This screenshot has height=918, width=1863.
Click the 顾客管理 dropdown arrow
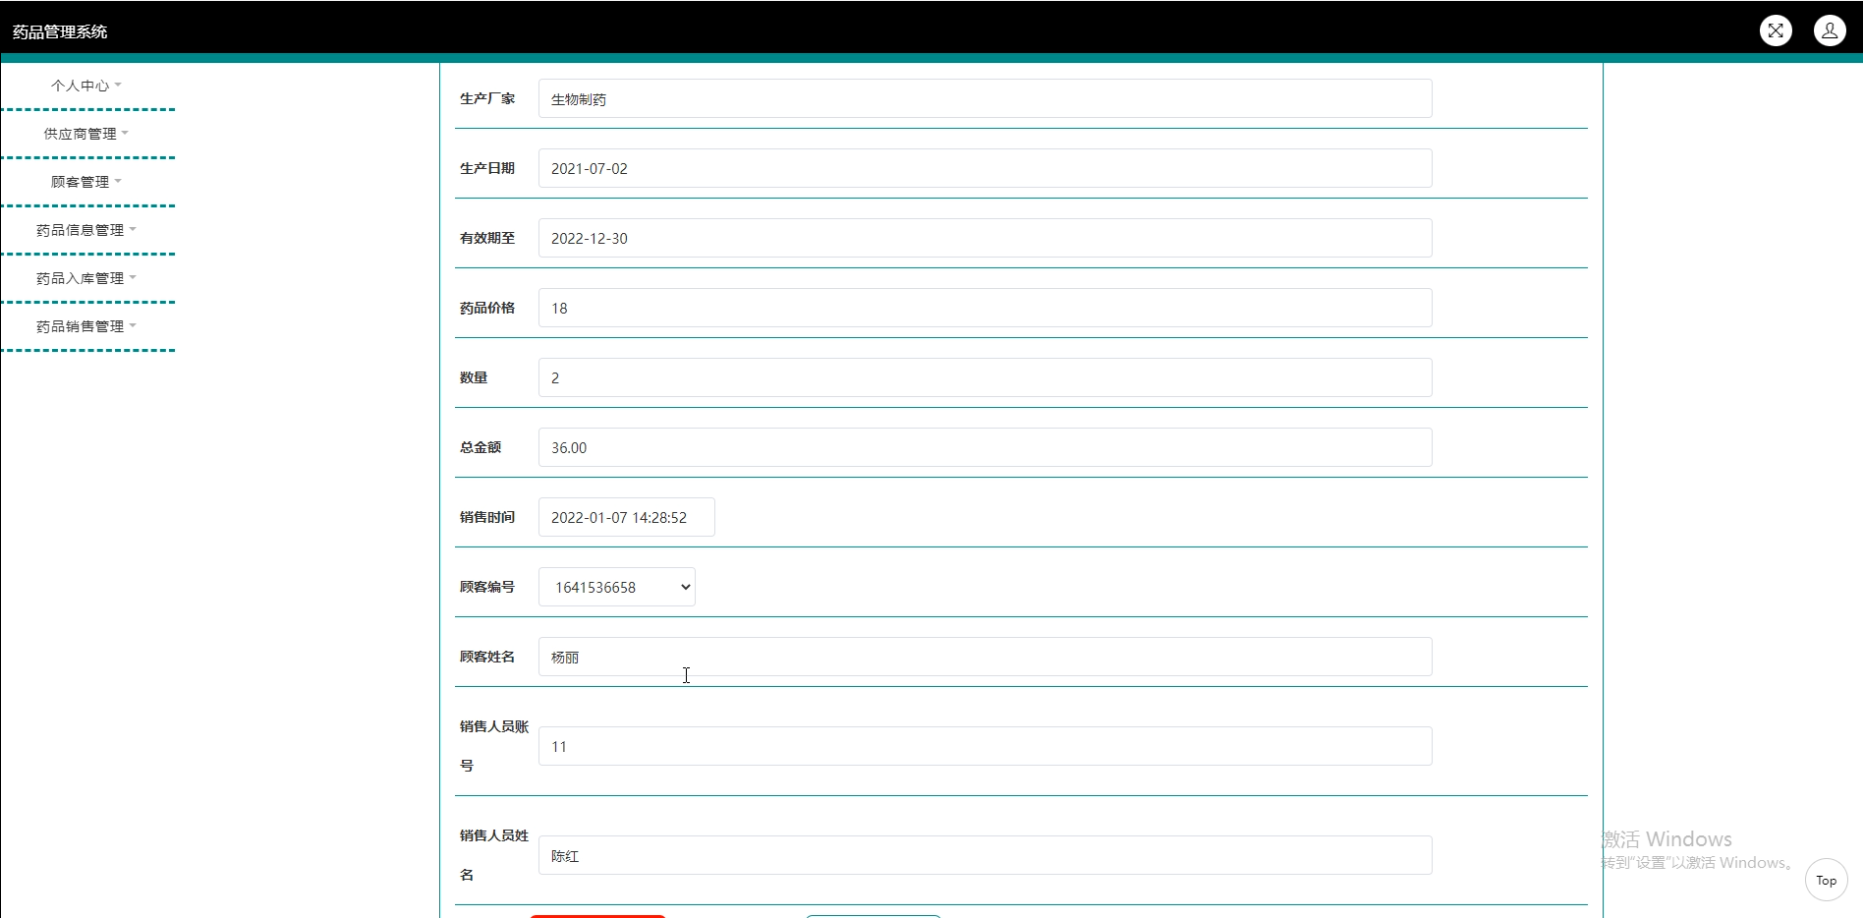point(118,181)
